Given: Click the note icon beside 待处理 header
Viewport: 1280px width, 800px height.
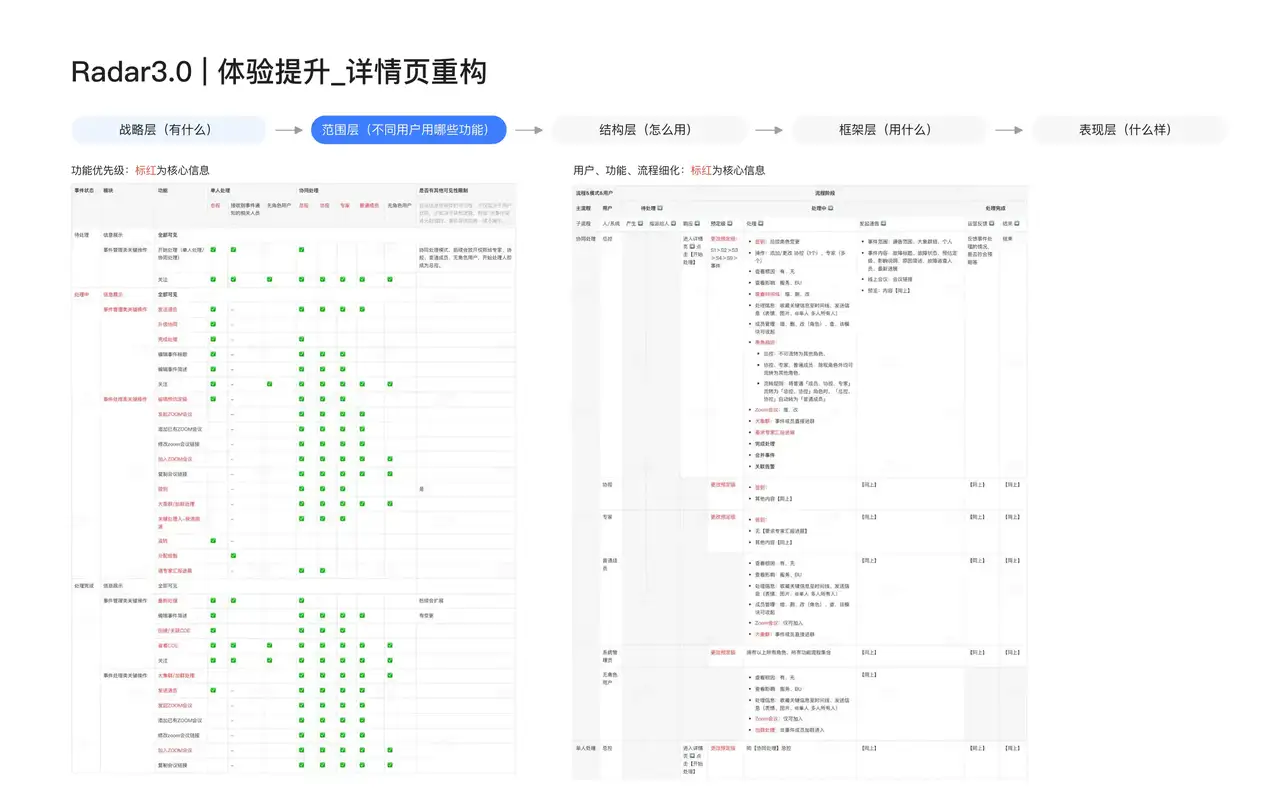Looking at the screenshot, I should pos(660,207).
